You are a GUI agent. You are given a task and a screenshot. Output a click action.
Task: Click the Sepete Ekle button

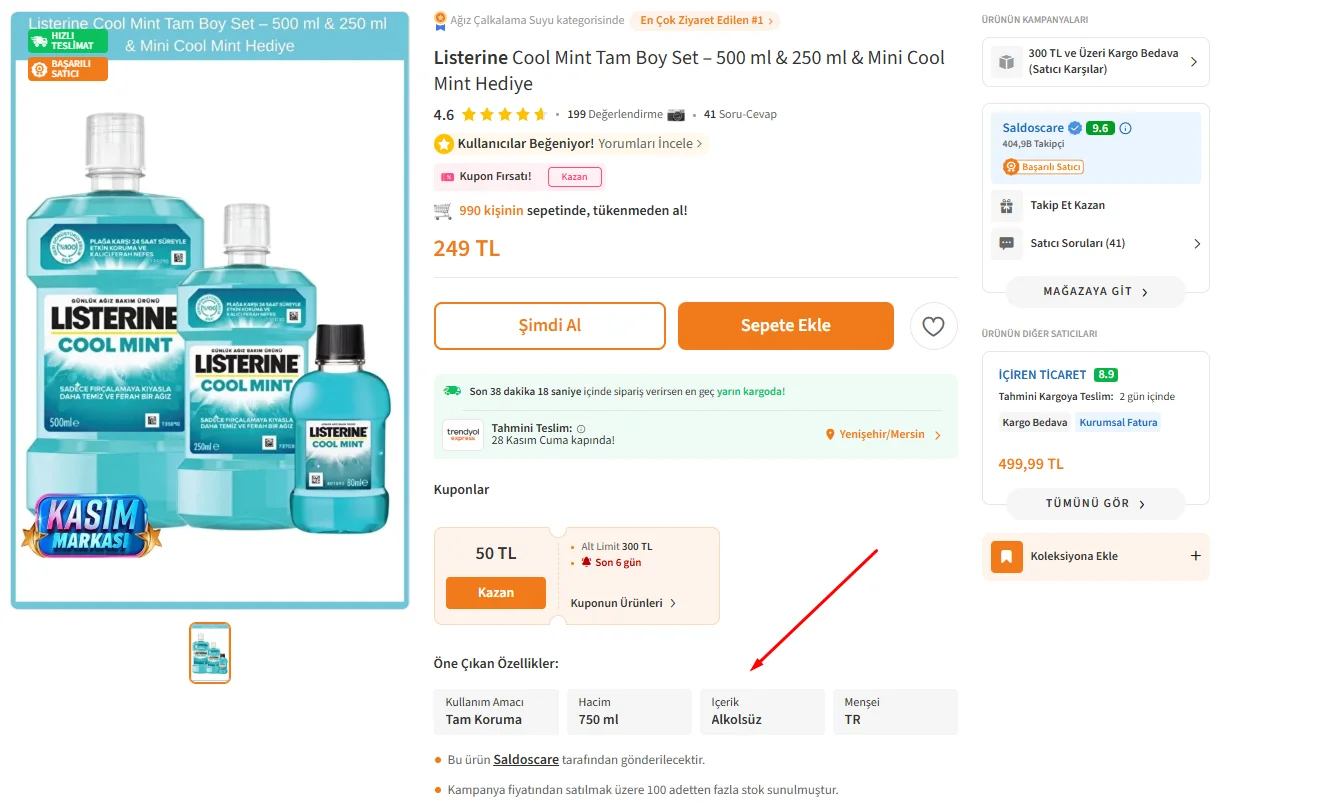pos(785,326)
